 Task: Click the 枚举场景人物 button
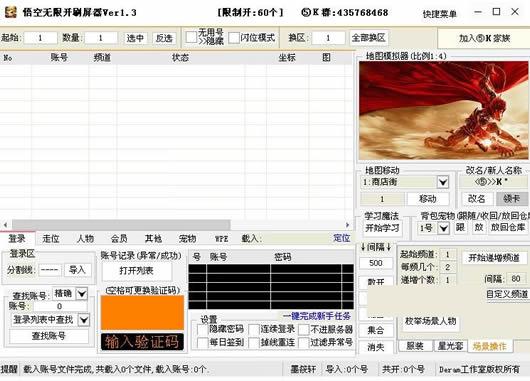pos(430,321)
